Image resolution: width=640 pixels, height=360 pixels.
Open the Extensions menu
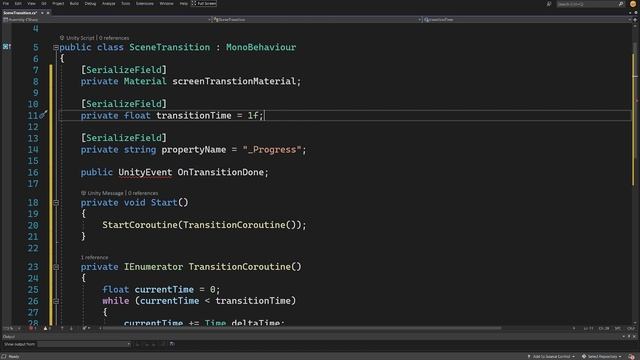click(x=144, y=3)
